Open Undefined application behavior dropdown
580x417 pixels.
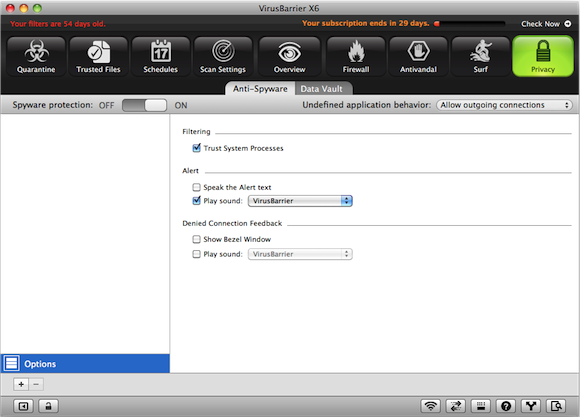[504, 105]
